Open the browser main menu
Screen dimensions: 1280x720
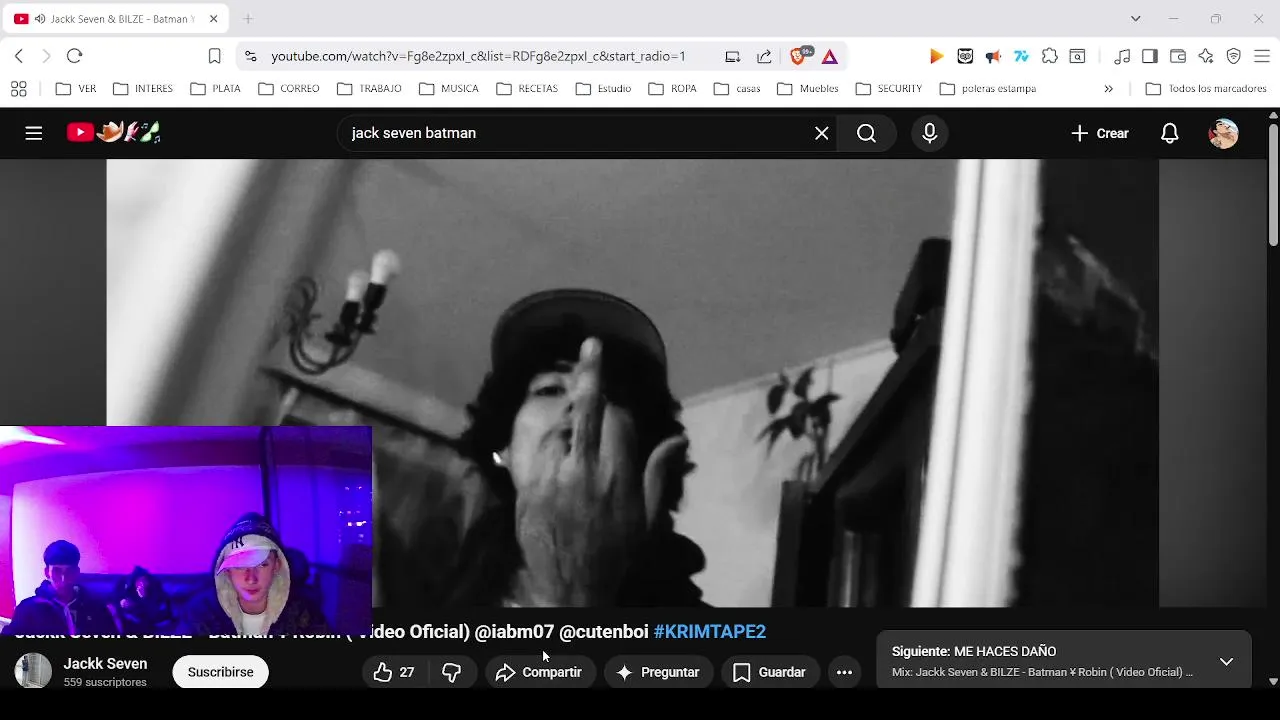pos(1261,56)
